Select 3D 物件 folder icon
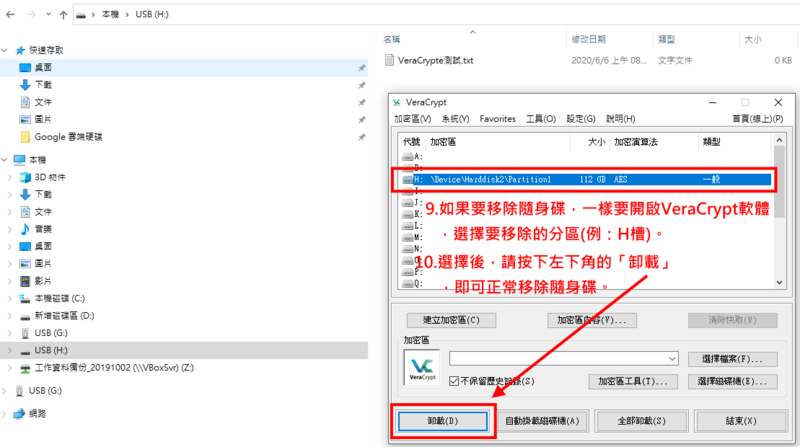Screen dimensions: 800x447 (x=24, y=177)
